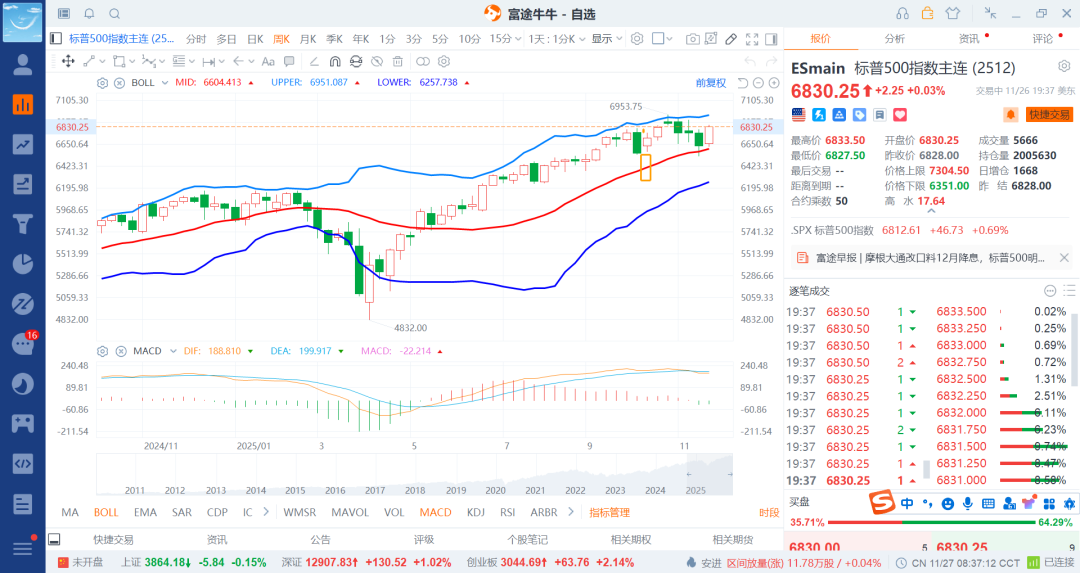The height and width of the screenshot is (573, 1080).
Task: Open 指标管理 indicator management
Action: coord(610,512)
